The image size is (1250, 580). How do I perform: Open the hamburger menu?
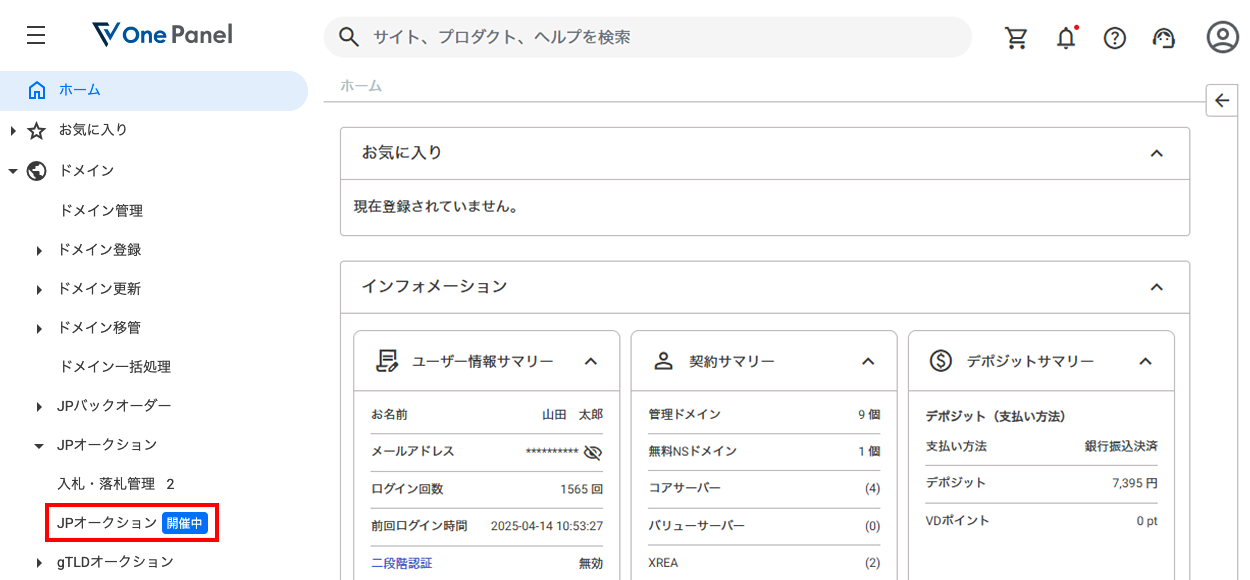36,36
